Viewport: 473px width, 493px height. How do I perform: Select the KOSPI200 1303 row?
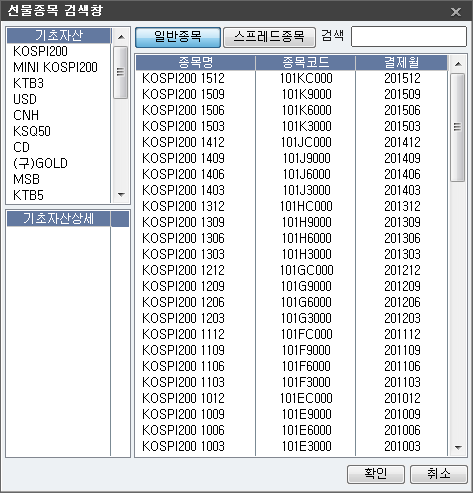[291, 254]
